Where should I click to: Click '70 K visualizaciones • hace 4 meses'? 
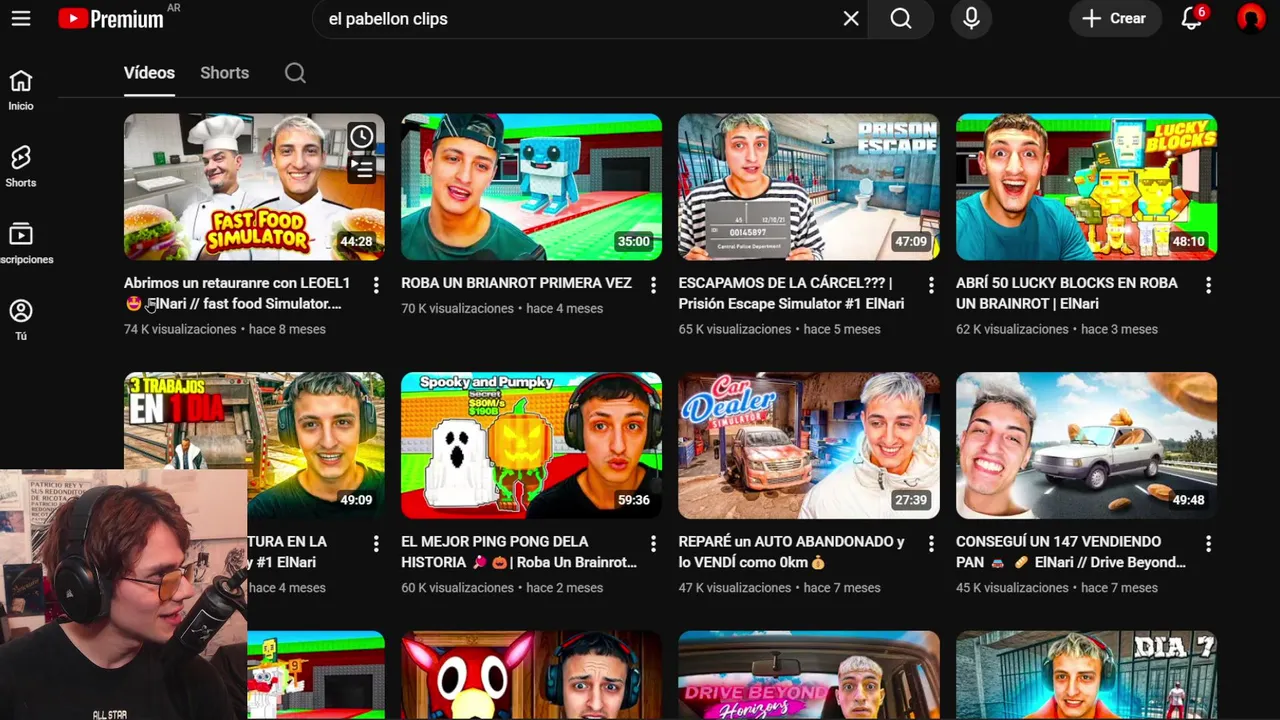point(502,308)
